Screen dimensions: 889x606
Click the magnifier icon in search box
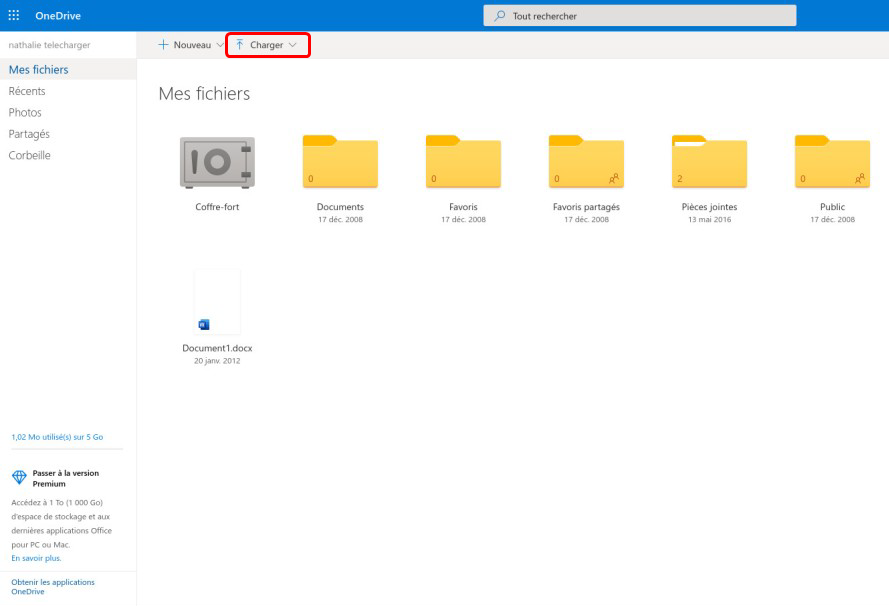click(x=499, y=16)
